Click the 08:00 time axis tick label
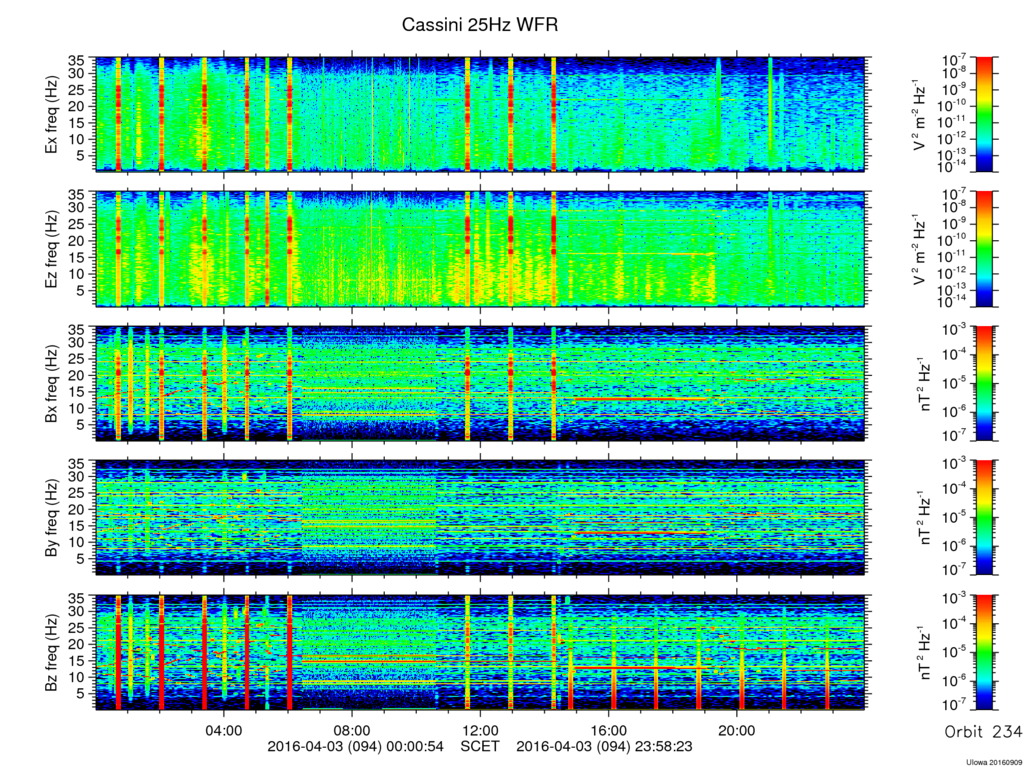 (x=352, y=730)
